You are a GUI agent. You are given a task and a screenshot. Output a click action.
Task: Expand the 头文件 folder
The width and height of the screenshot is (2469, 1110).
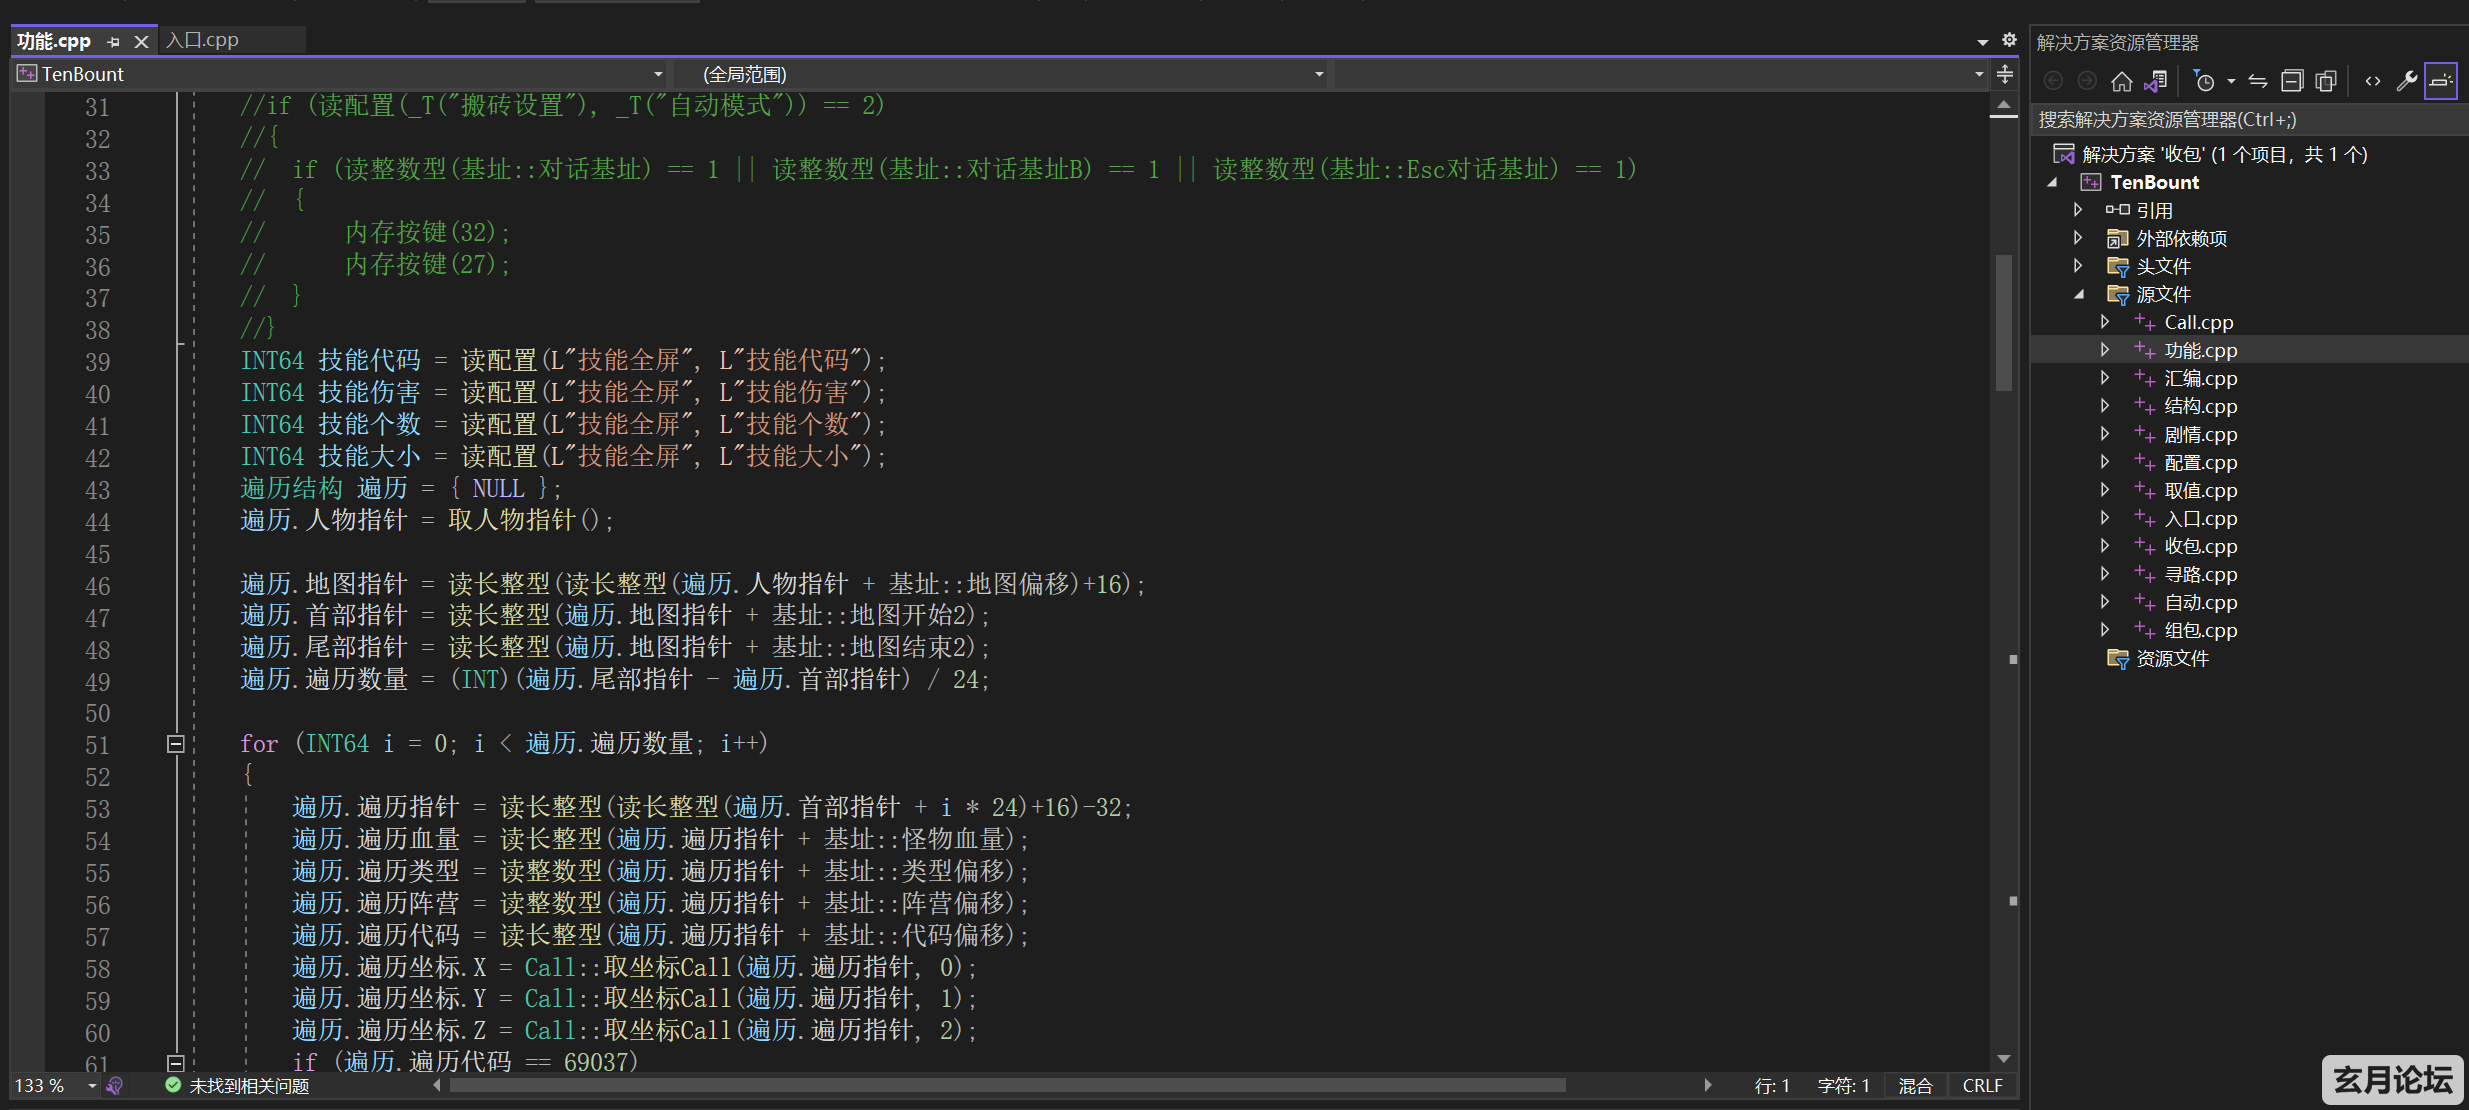[x=2078, y=266]
